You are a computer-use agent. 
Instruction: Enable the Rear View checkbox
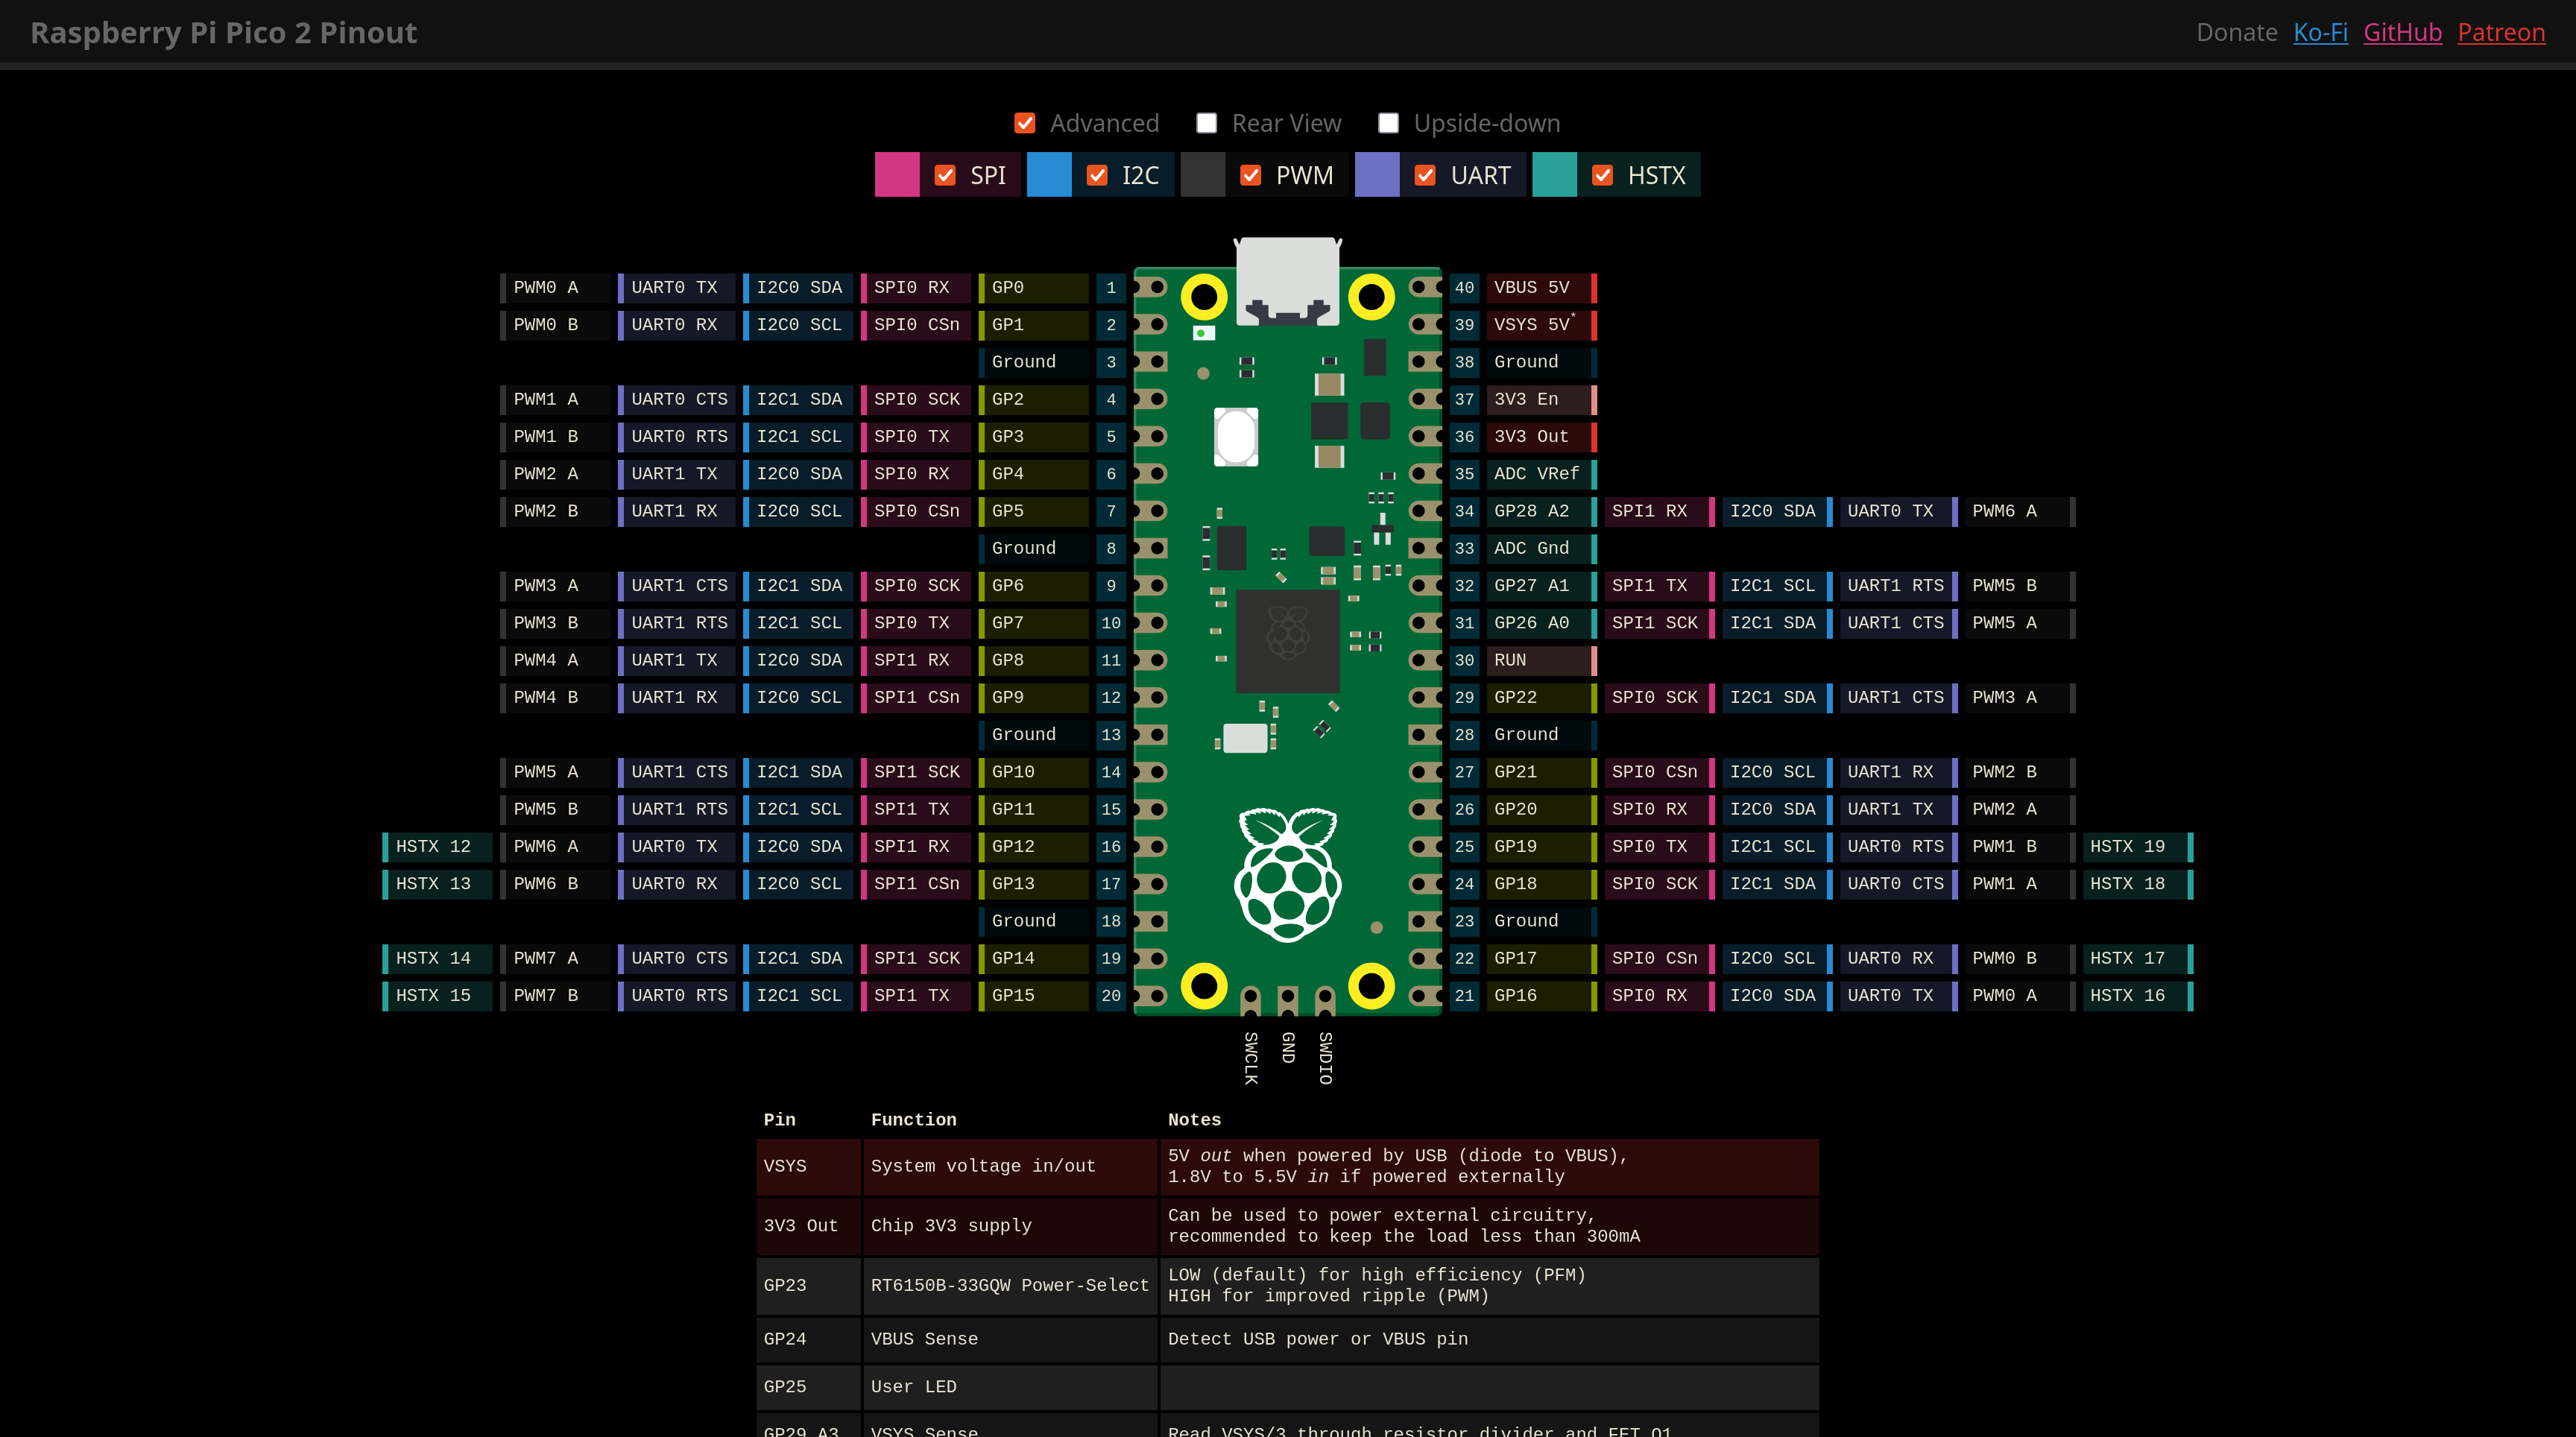[x=1206, y=123]
